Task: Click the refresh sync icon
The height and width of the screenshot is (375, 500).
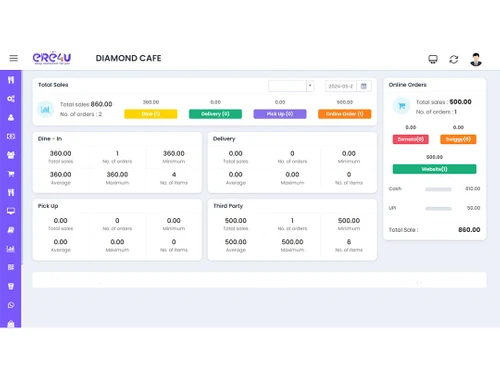Action: point(454,59)
